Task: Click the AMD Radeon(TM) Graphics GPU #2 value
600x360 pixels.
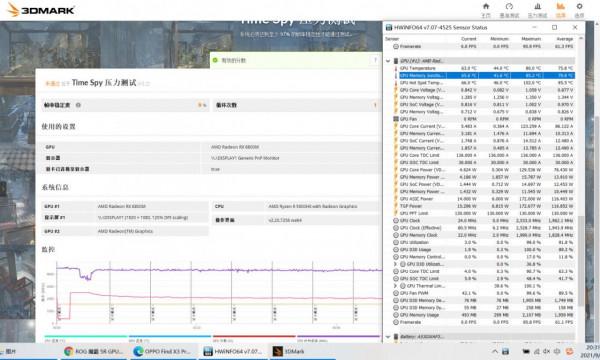Action: (x=125, y=231)
